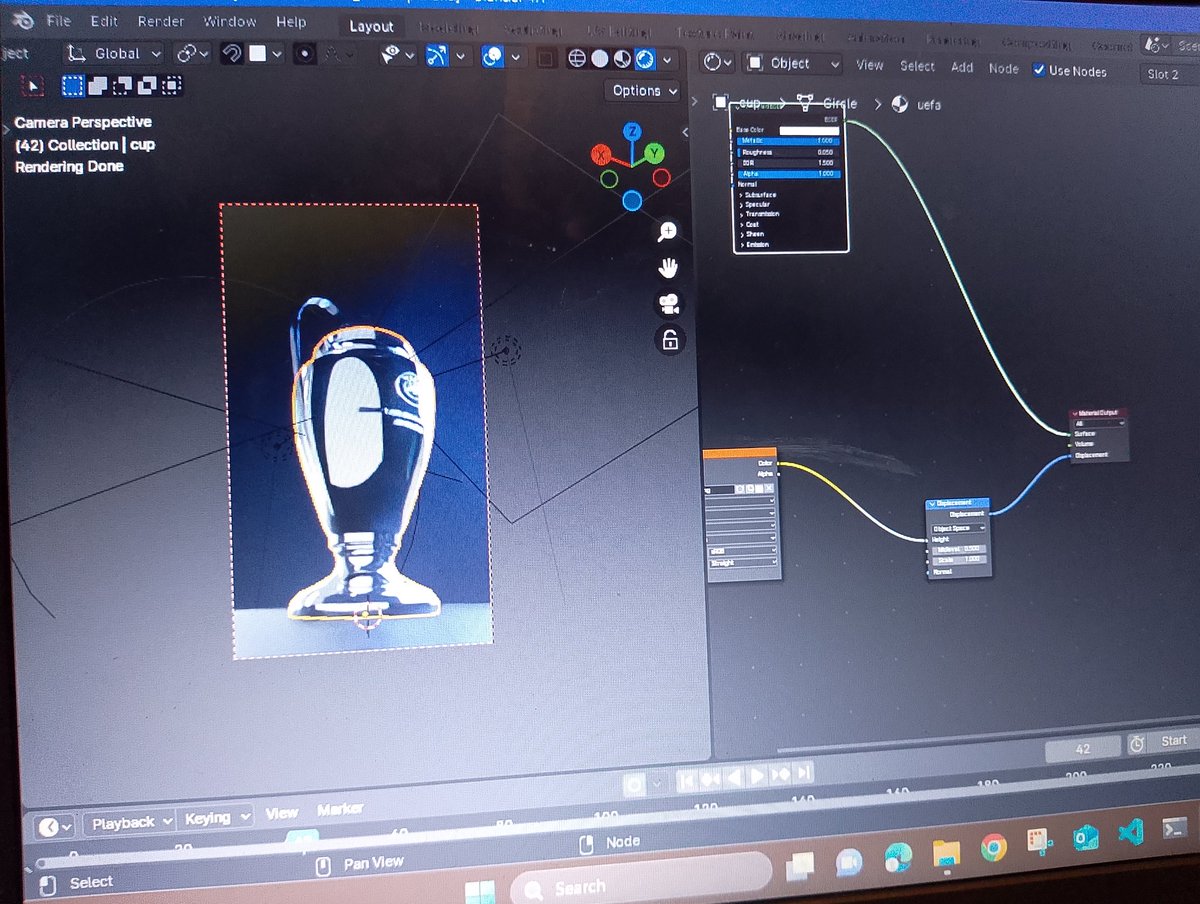Image resolution: width=1200 pixels, height=904 pixels.
Task: Switch to the Layout workspace tab
Action: [371, 26]
